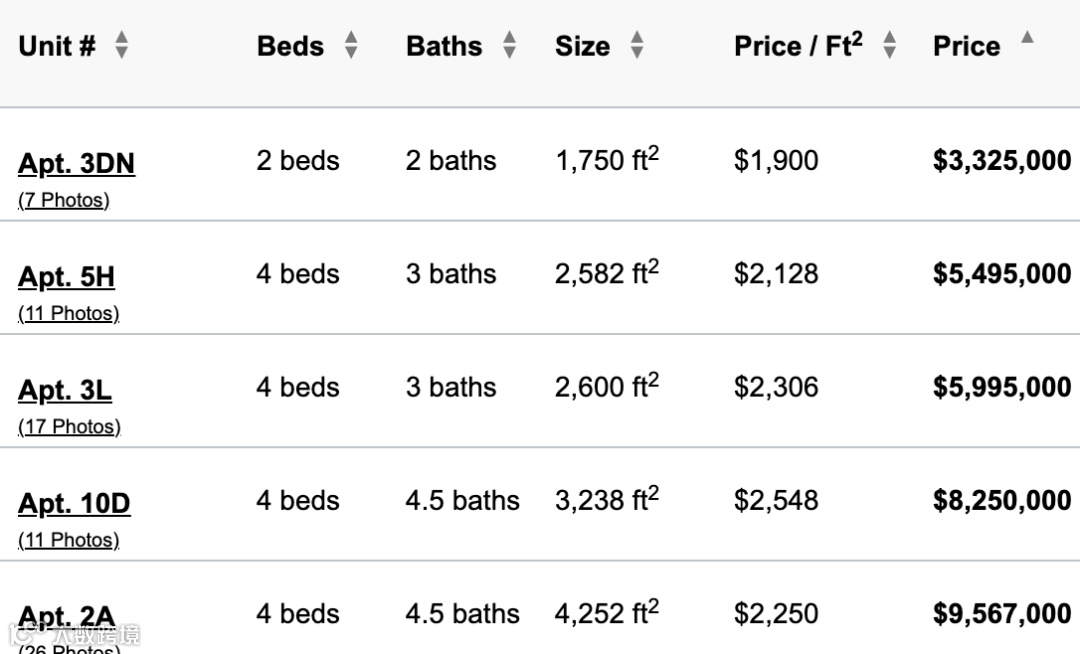The image size is (1080, 654).
Task: Open Apt. 5H listing link
Action: coord(66,276)
